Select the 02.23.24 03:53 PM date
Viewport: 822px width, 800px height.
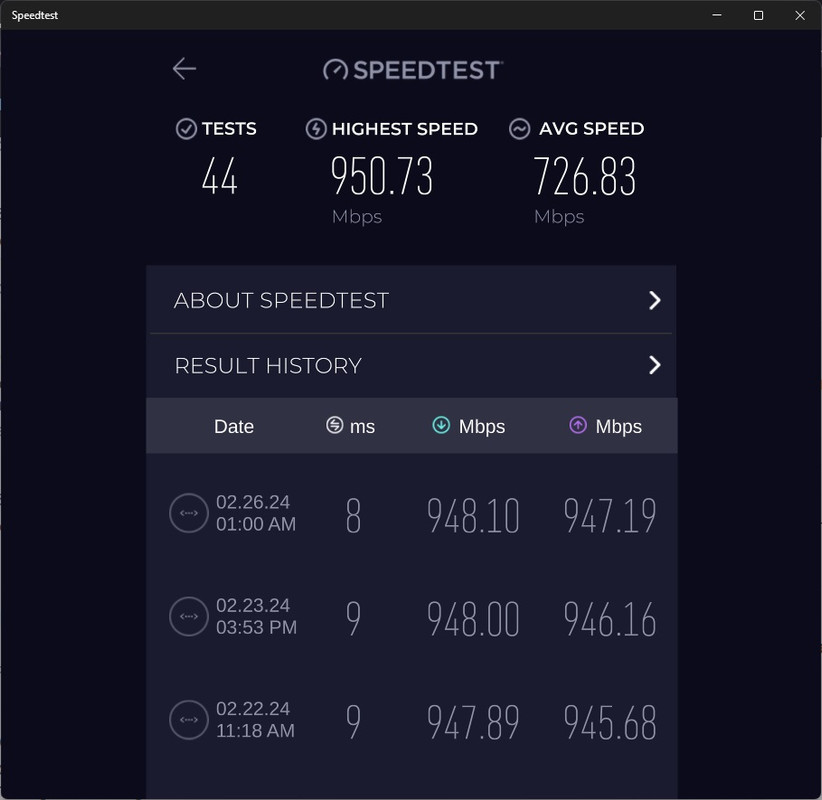pyautogui.click(x=256, y=616)
